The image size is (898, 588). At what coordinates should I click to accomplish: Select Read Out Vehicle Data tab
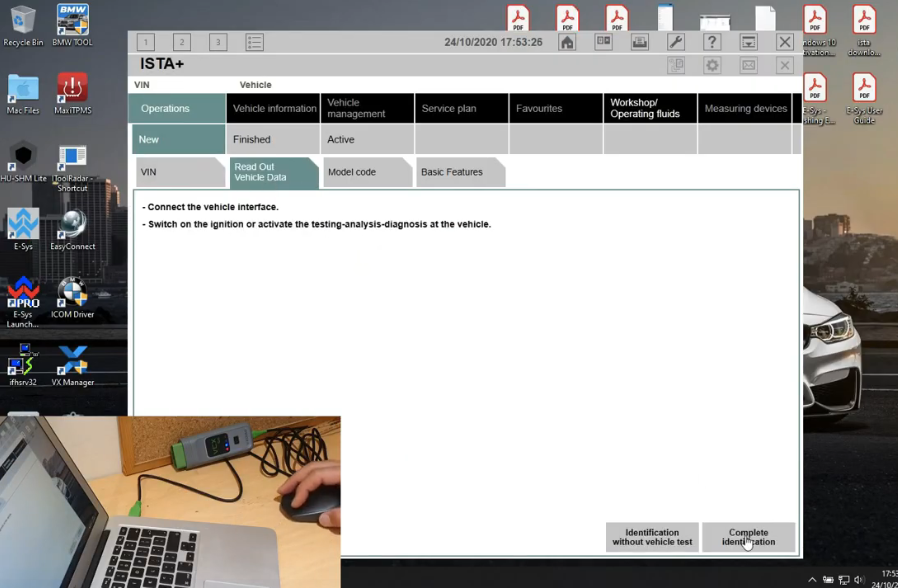[x=274, y=172]
